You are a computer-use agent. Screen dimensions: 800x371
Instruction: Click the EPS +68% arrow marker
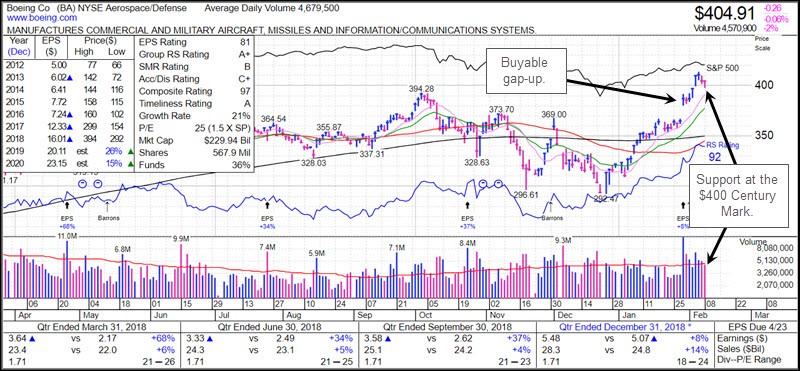click(66, 205)
